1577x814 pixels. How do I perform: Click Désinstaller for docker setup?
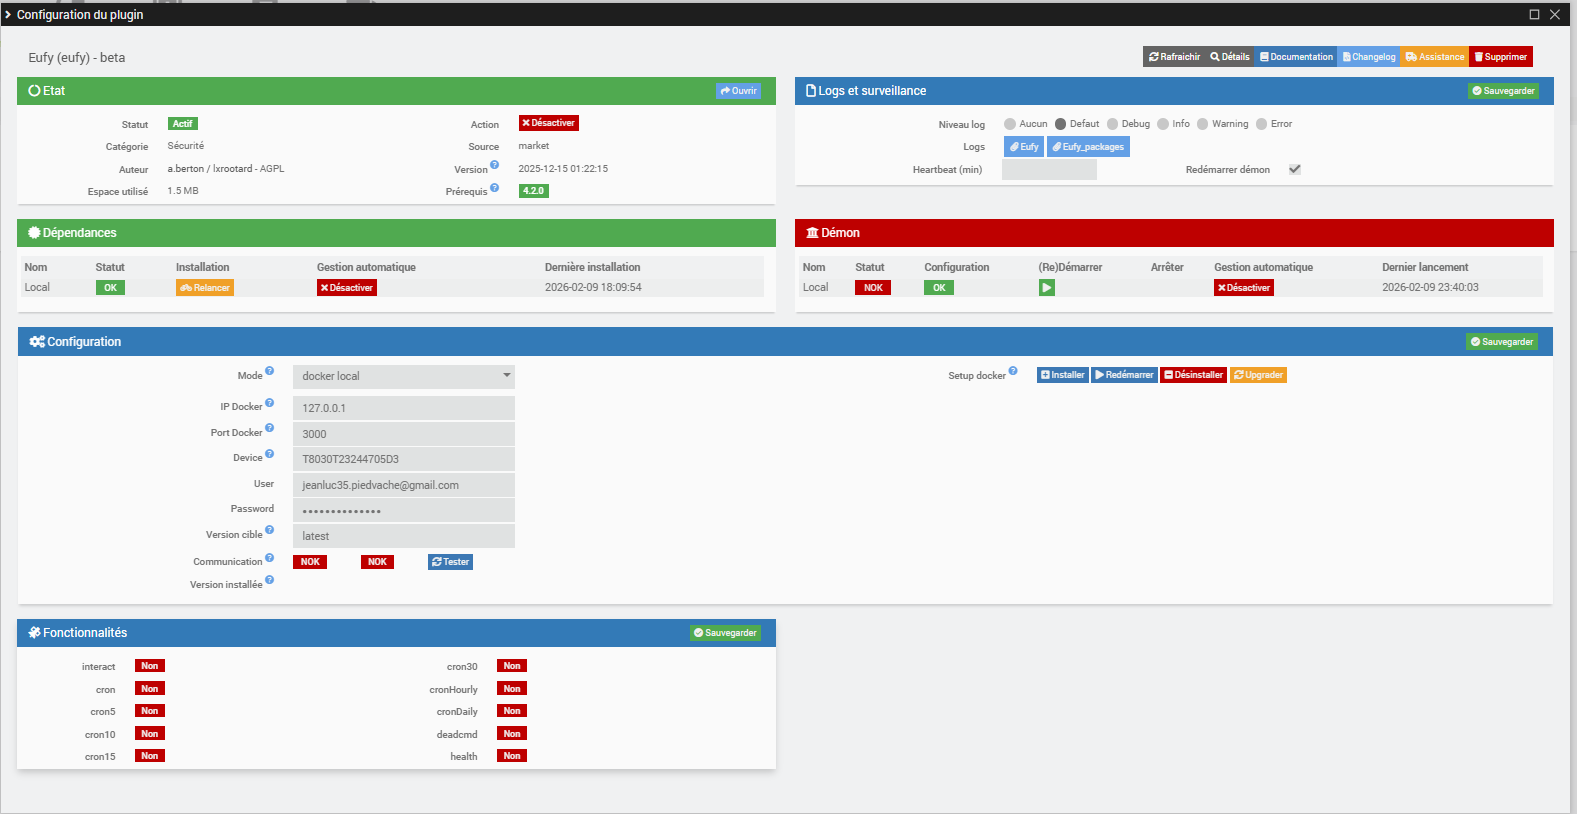pyautogui.click(x=1194, y=375)
